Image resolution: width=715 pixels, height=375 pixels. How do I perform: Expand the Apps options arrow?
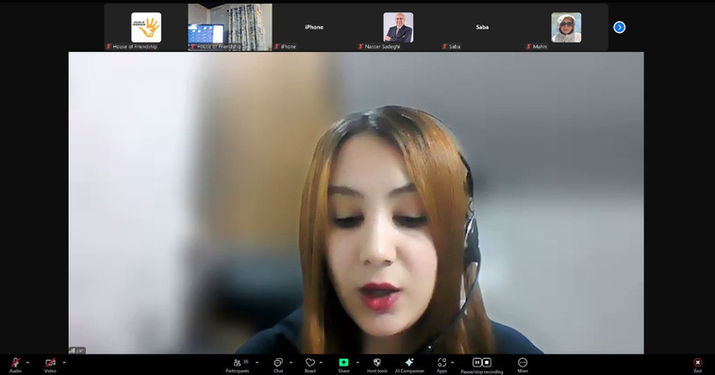point(452,363)
